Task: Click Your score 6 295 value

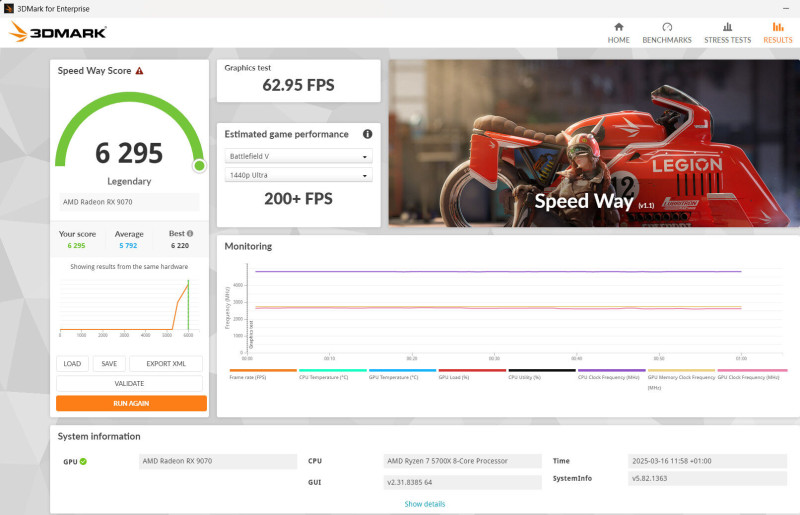Action: 77,246
